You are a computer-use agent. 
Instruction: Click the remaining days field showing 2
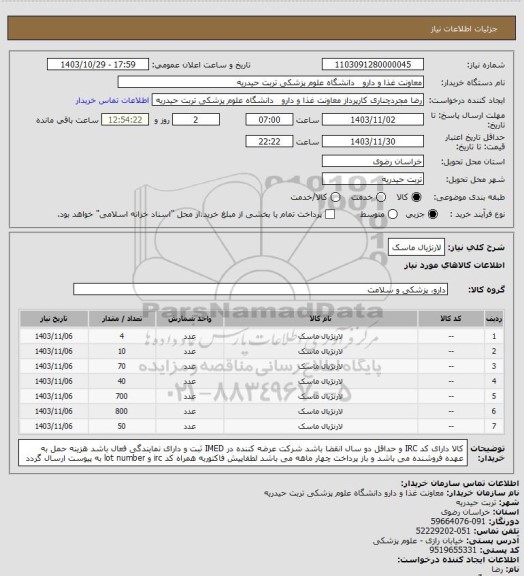(x=196, y=120)
